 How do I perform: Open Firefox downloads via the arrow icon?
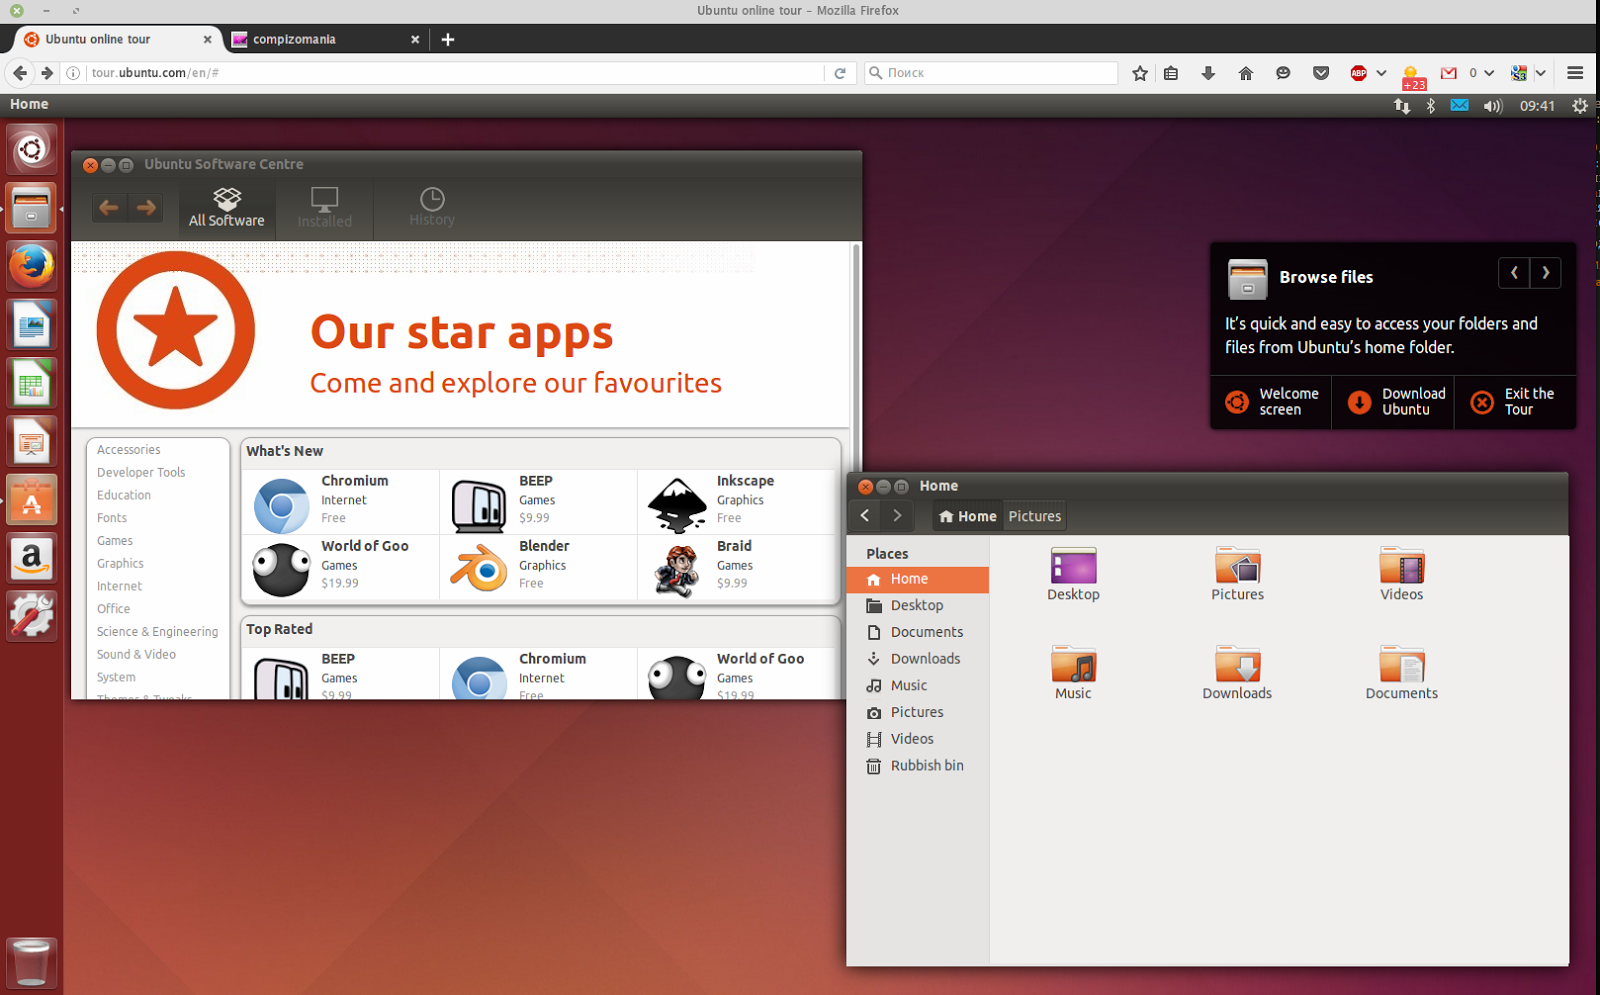point(1208,73)
